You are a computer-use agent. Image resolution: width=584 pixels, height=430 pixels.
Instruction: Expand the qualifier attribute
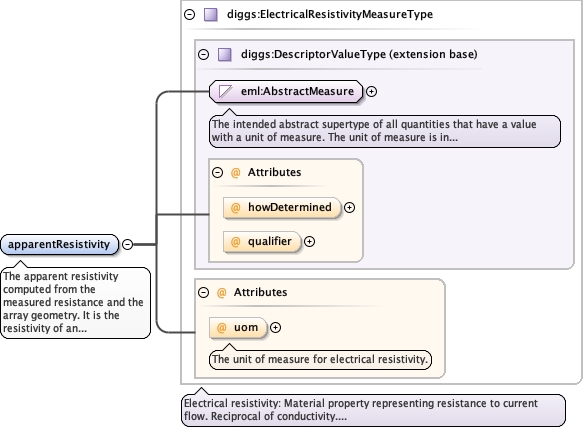[x=310, y=242]
